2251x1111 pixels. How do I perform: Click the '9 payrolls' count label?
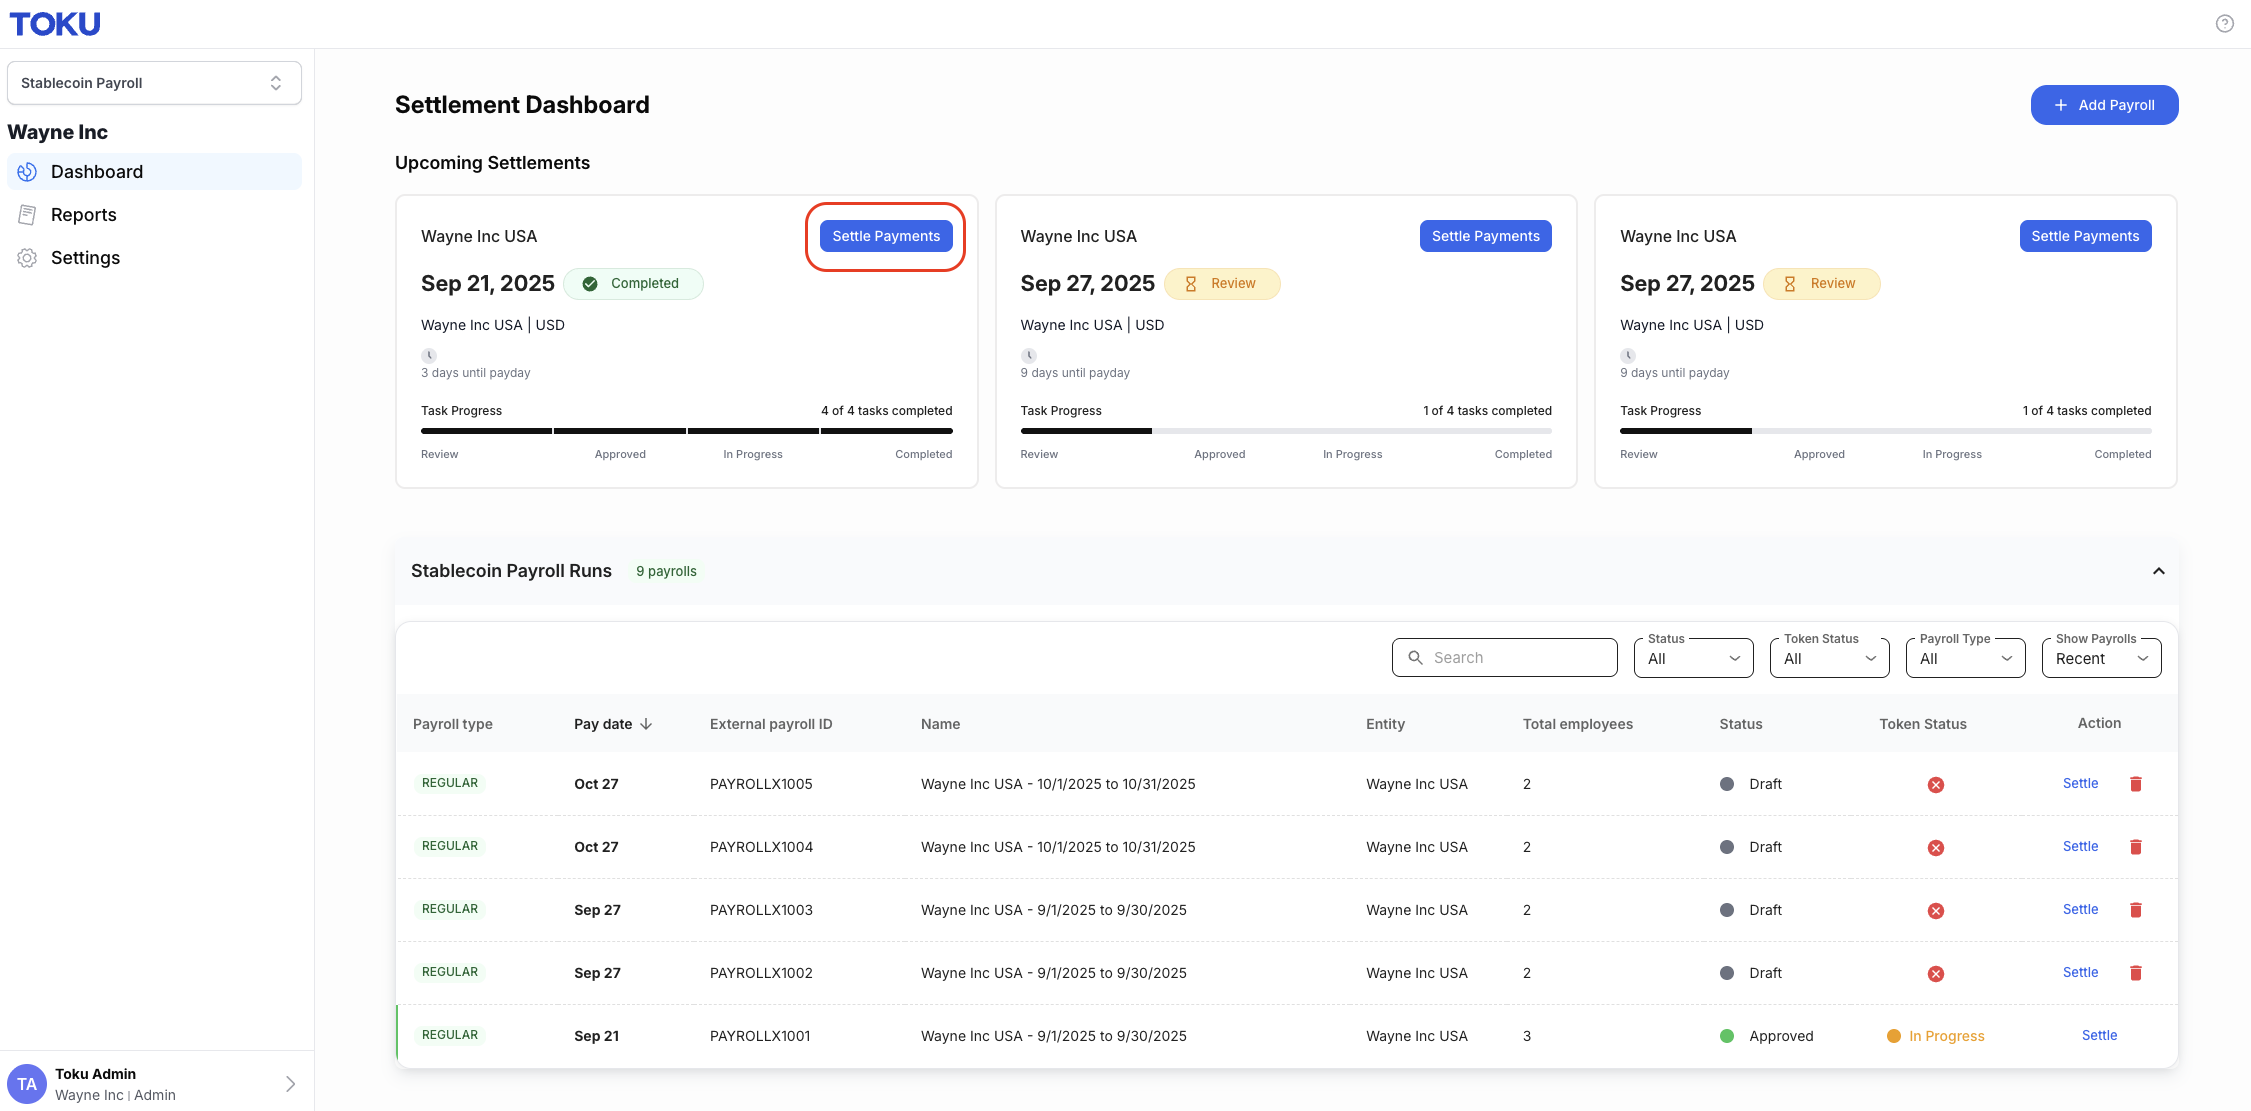point(666,571)
